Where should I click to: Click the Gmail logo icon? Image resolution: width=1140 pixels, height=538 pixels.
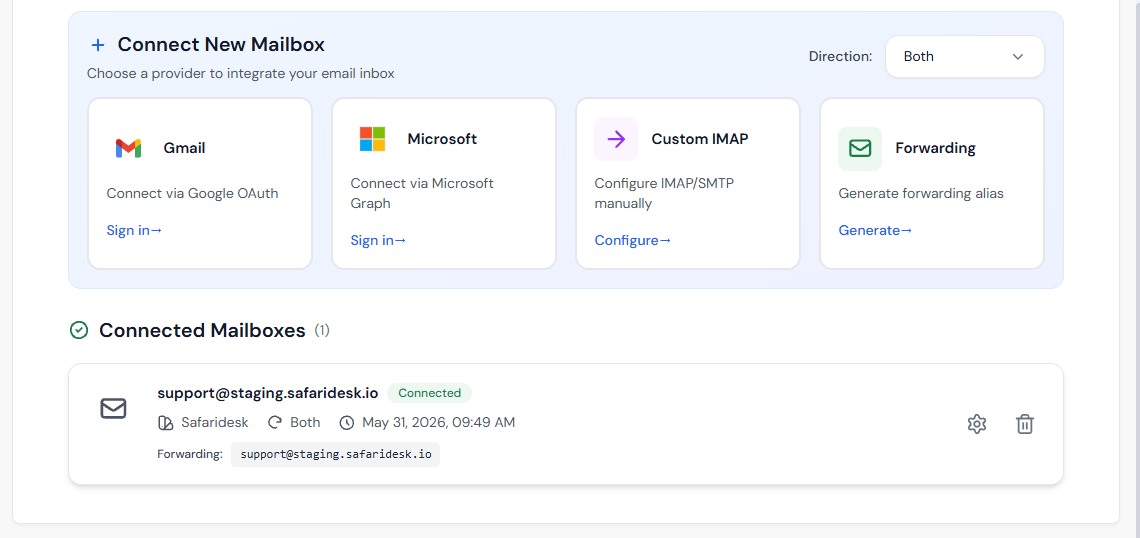pyautogui.click(x=128, y=148)
